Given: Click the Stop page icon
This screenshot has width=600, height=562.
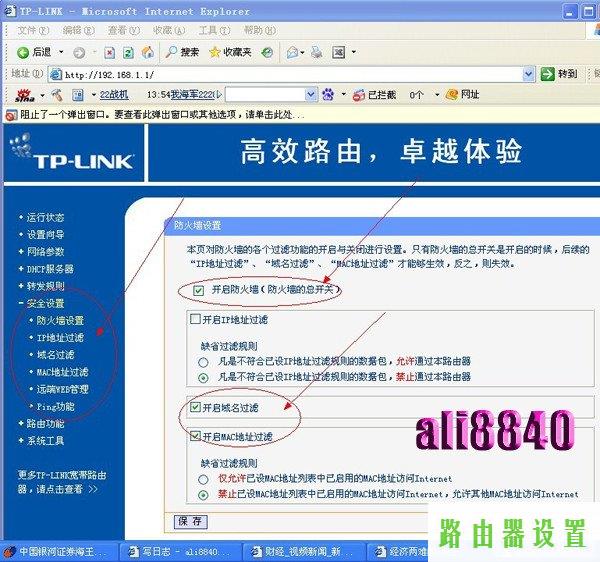Looking at the screenshot, I should click(109, 52).
